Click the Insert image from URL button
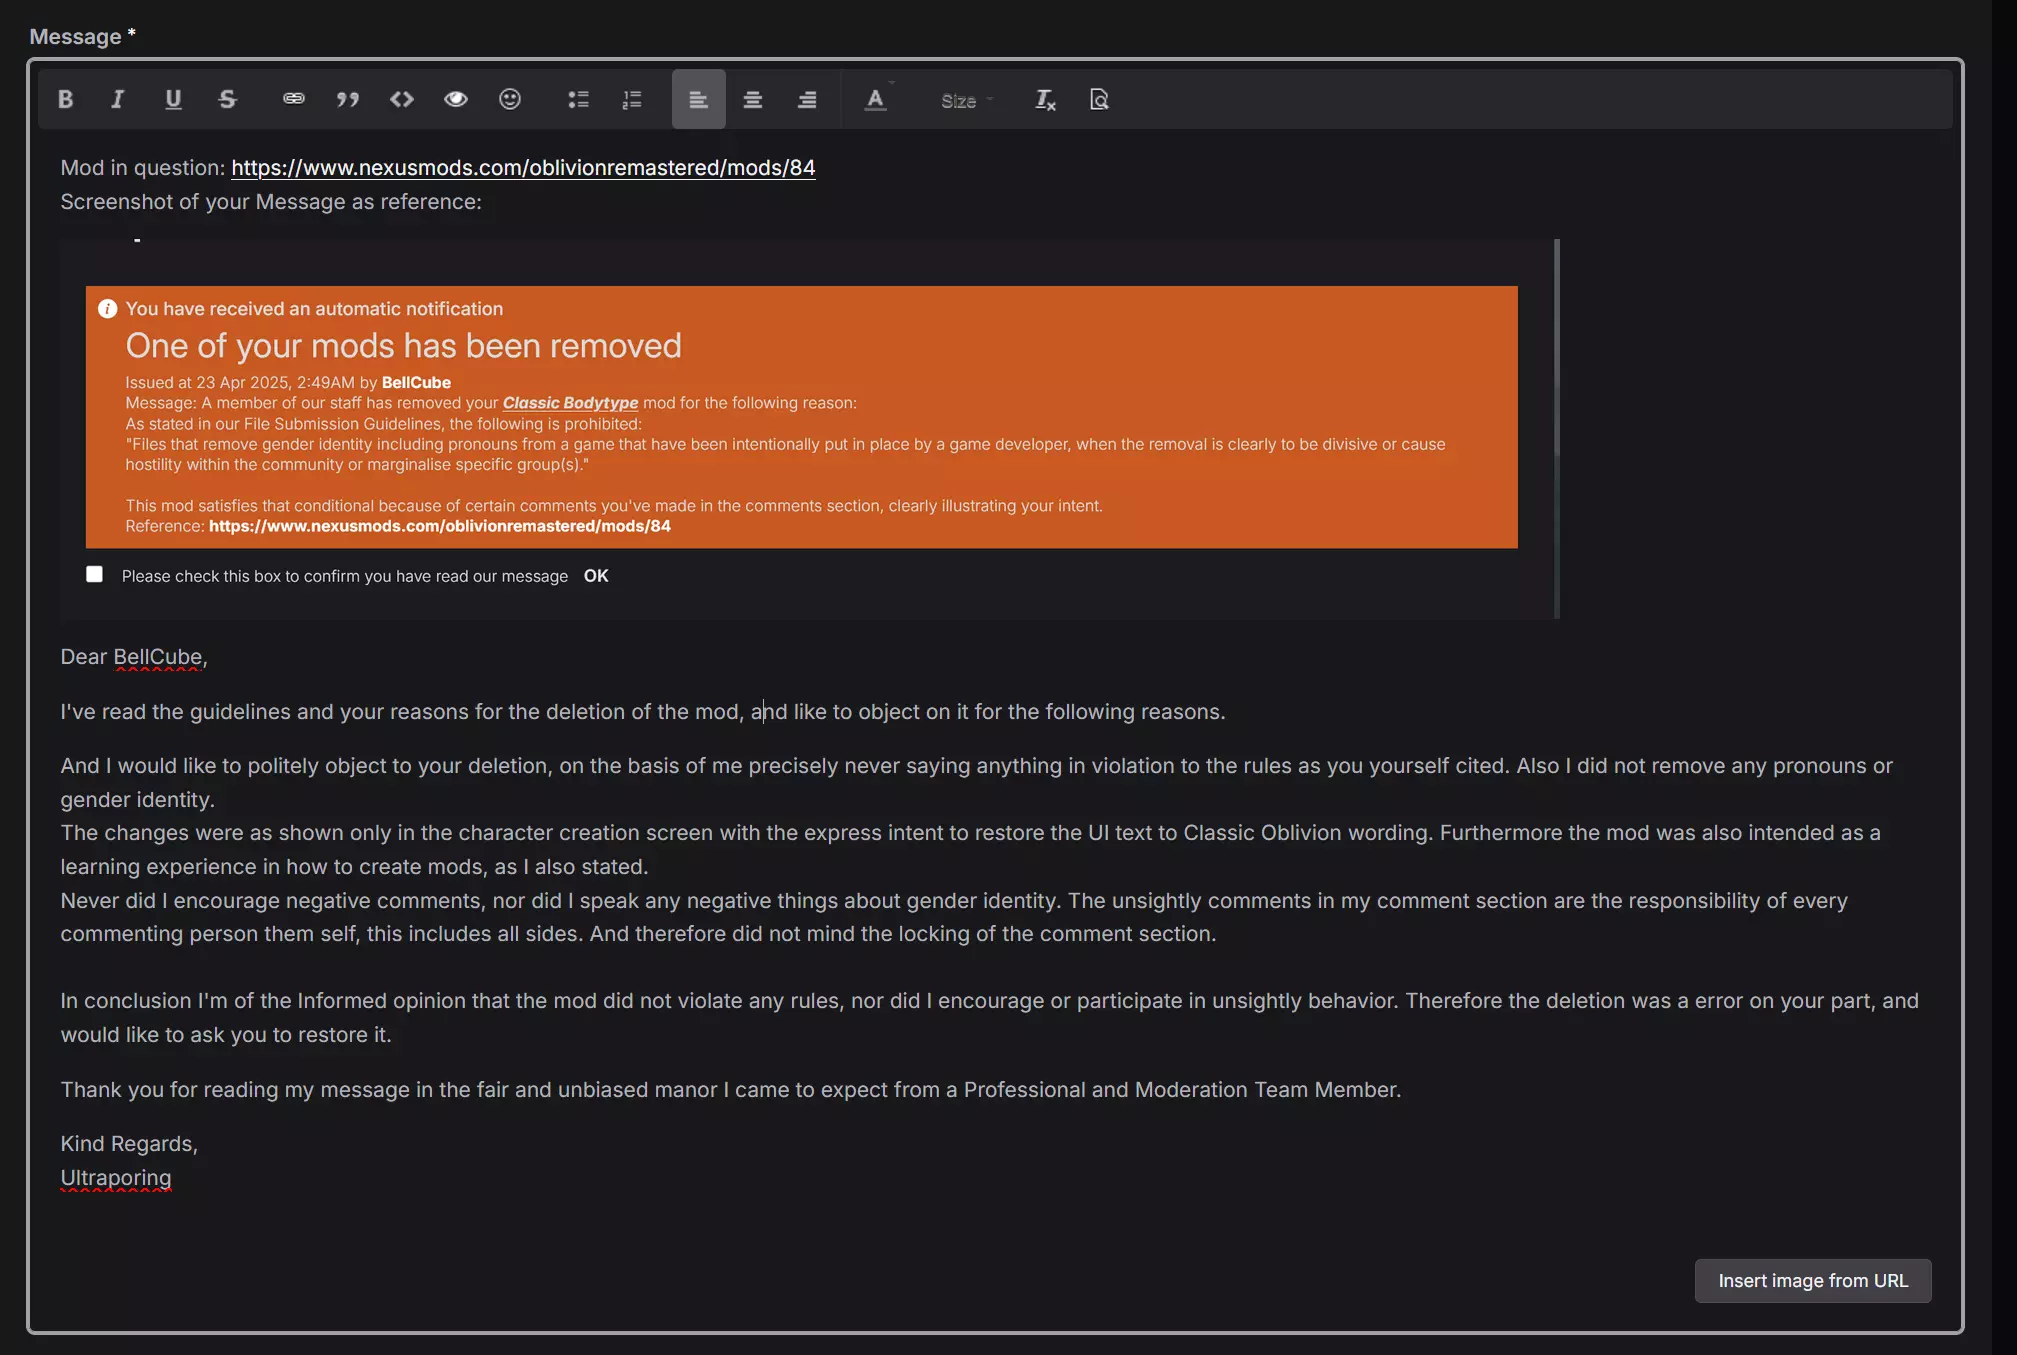This screenshot has width=2017, height=1355. [x=1813, y=1281]
